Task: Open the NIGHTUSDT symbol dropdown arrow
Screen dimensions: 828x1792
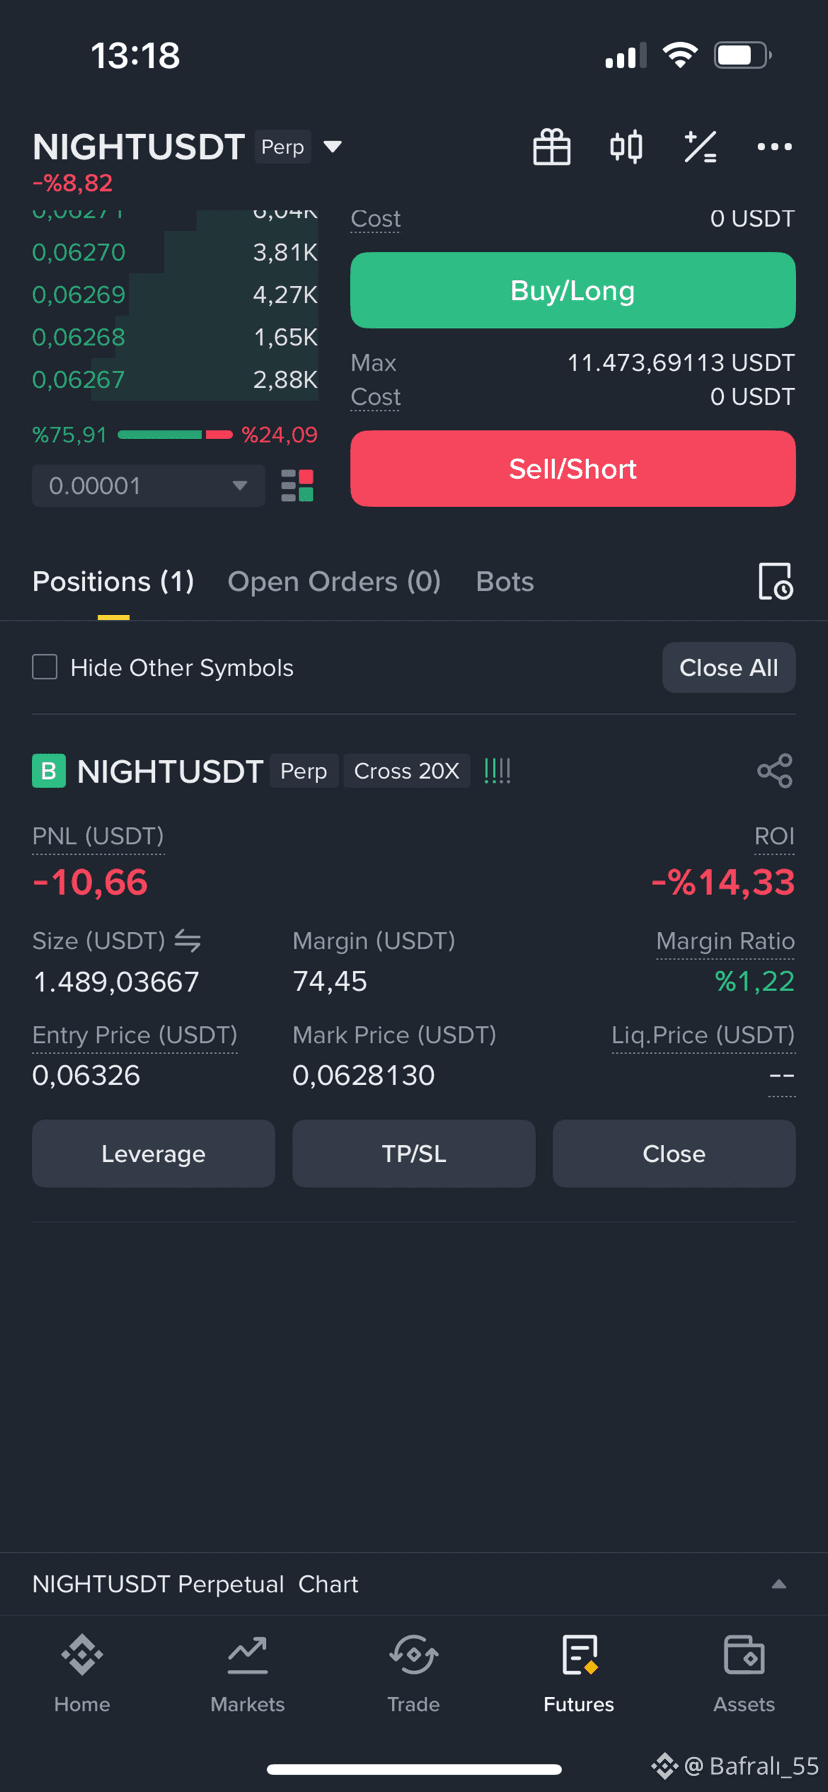Action: coord(333,147)
